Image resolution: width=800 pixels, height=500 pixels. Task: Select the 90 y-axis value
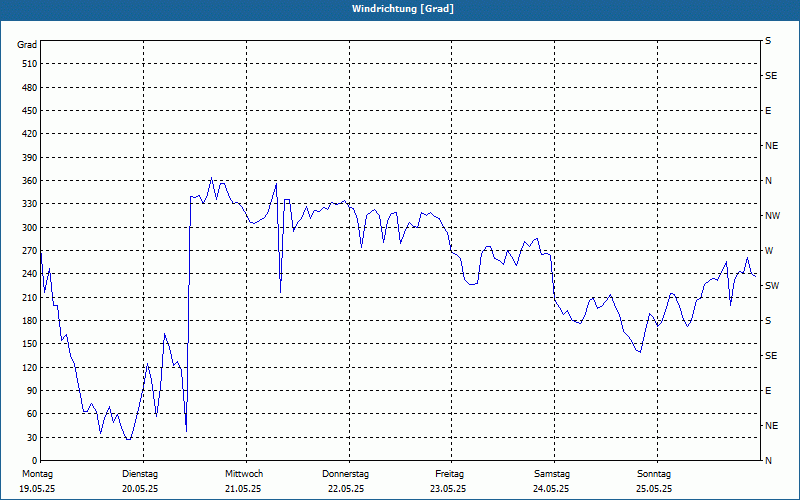(32, 391)
